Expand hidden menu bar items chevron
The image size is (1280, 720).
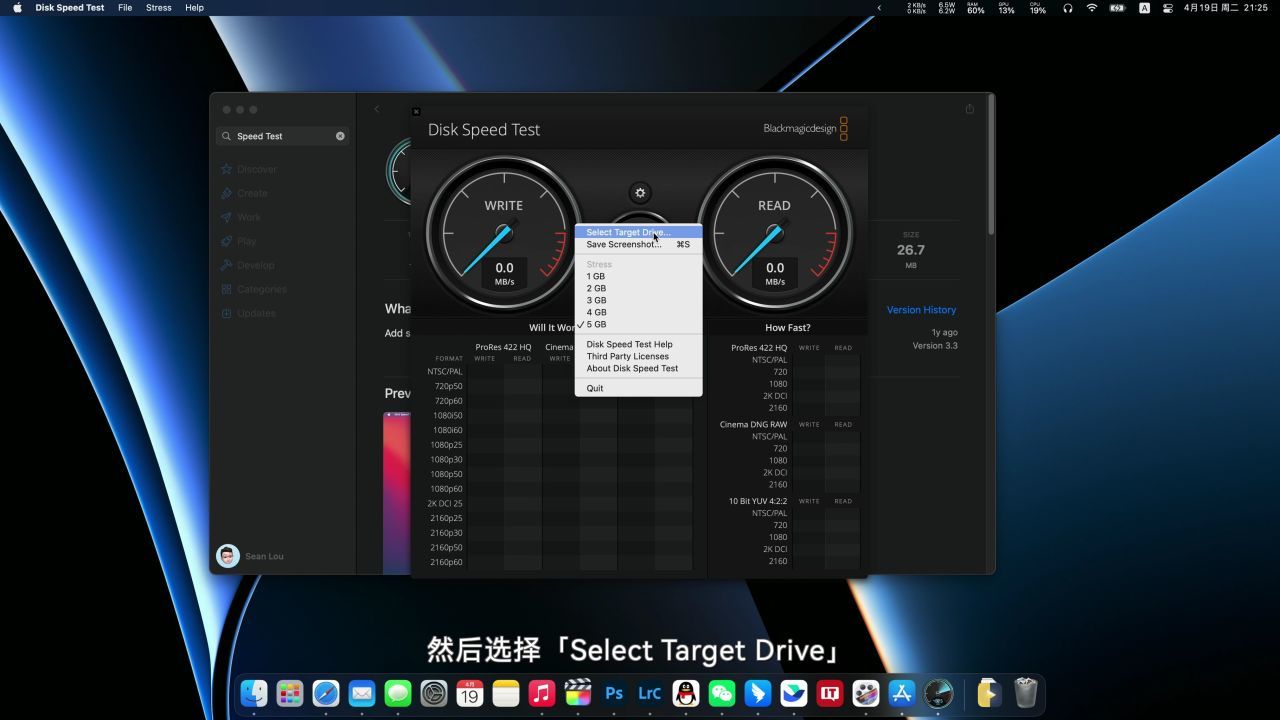click(880, 8)
